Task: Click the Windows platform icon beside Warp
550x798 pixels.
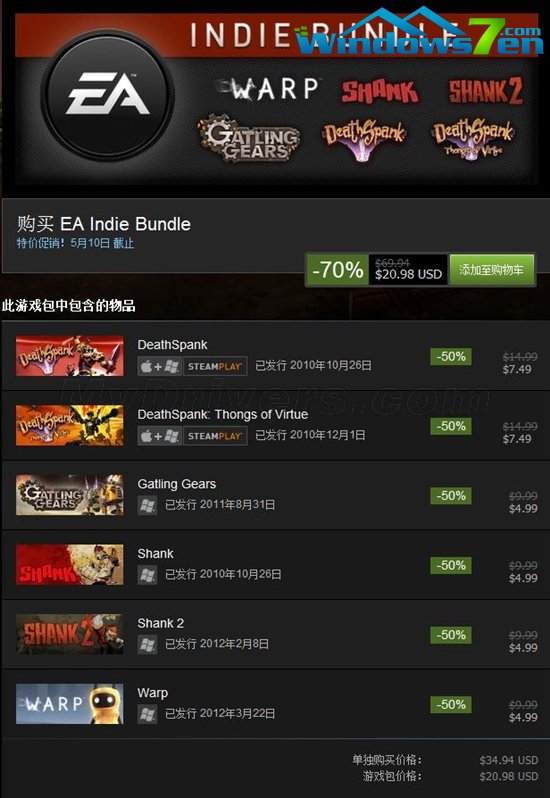Action: (x=147, y=714)
